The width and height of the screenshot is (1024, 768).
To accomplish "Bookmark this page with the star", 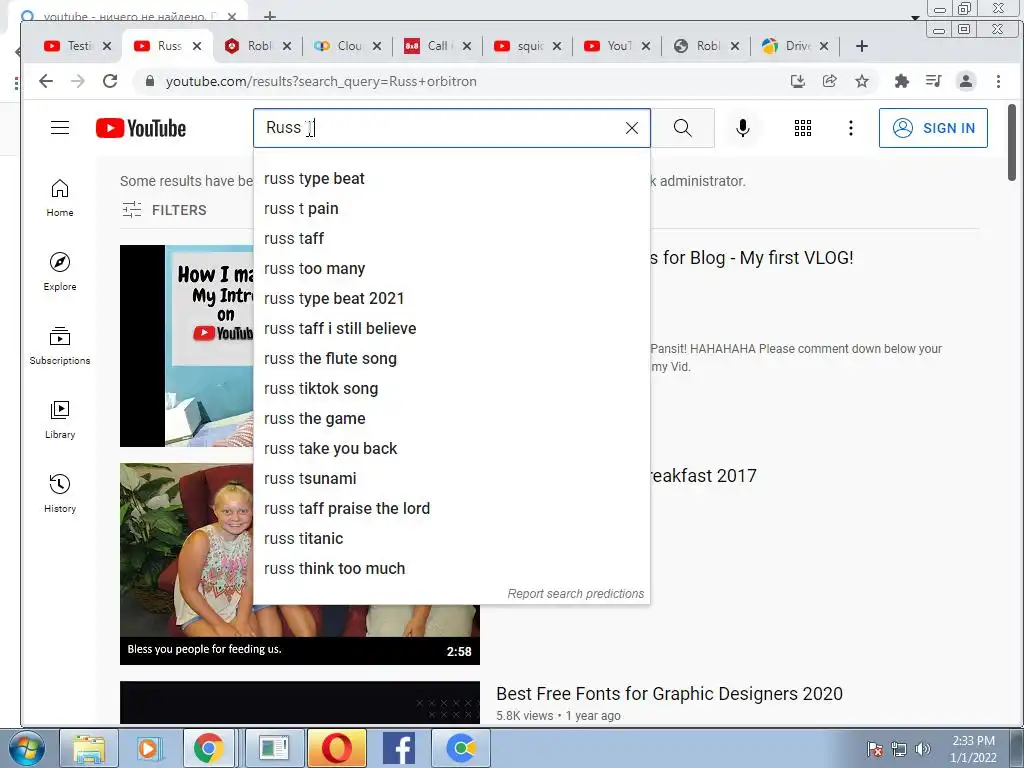I will (862, 81).
